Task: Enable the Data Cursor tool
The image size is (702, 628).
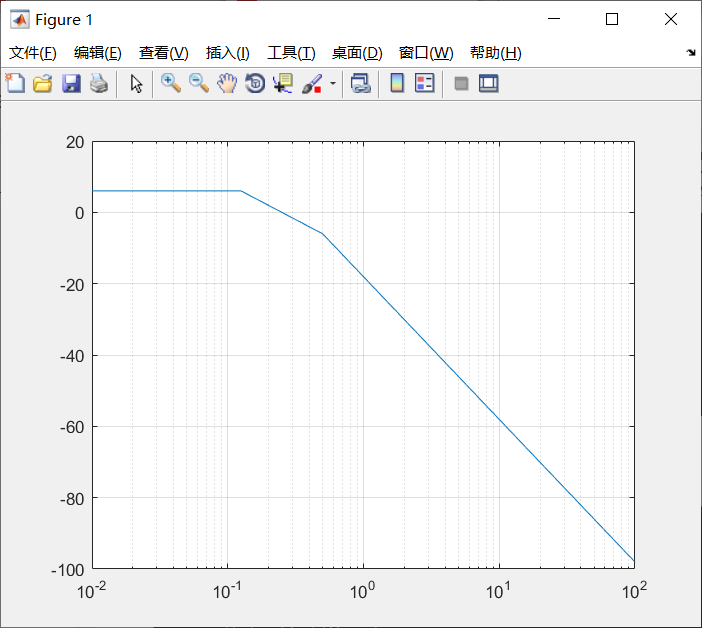Action: click(x=283, y=83)
